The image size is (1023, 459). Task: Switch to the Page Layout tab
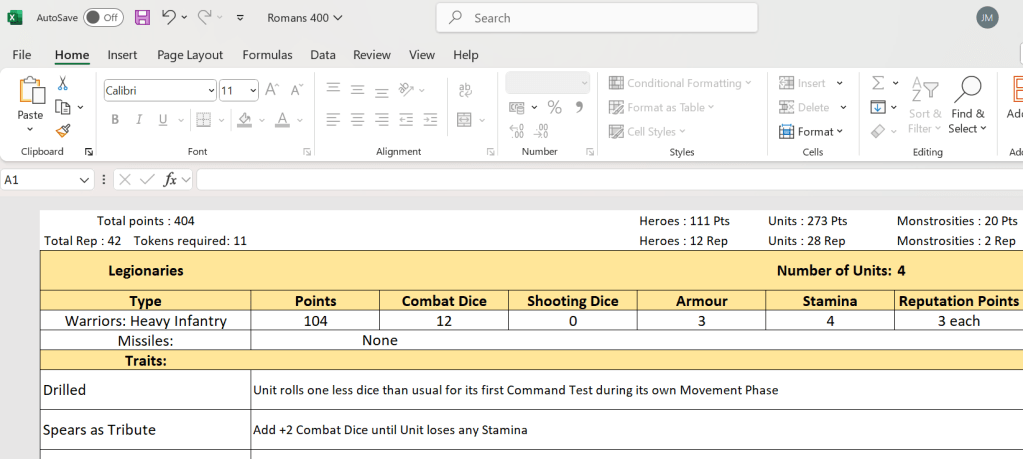[x=190, y=55]
